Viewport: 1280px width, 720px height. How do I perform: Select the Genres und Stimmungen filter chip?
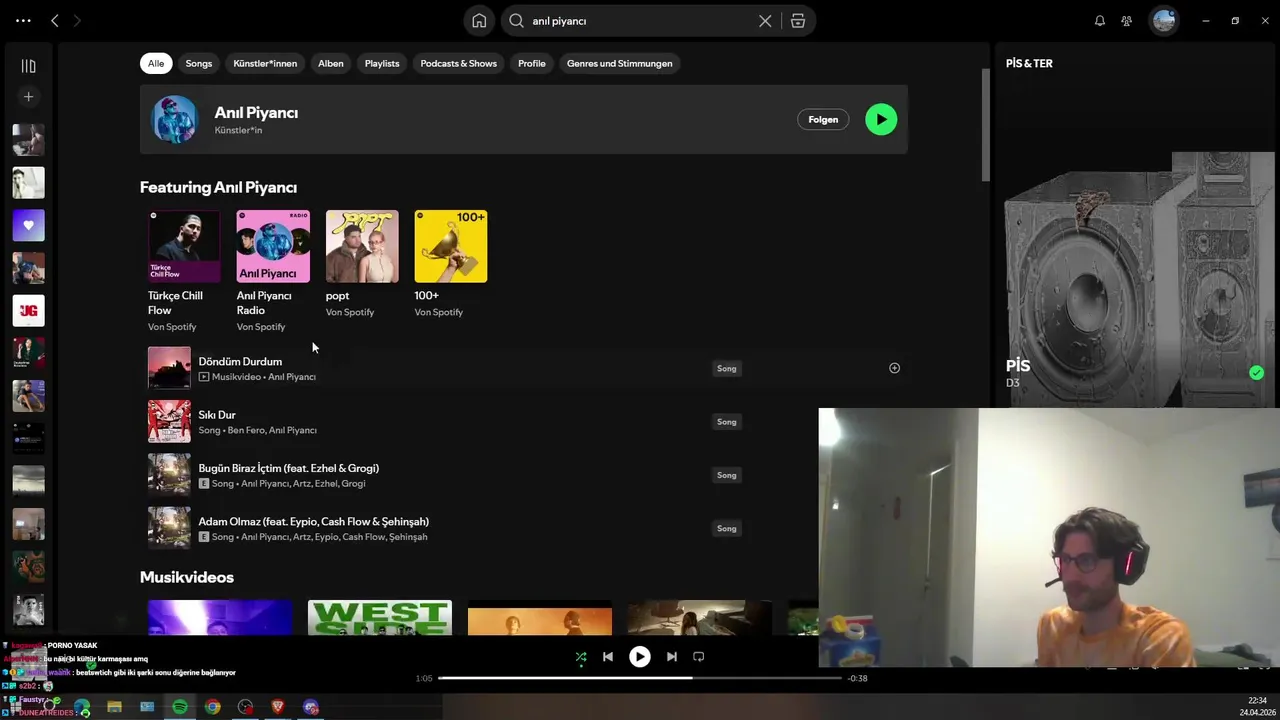[x=619, y=63]
